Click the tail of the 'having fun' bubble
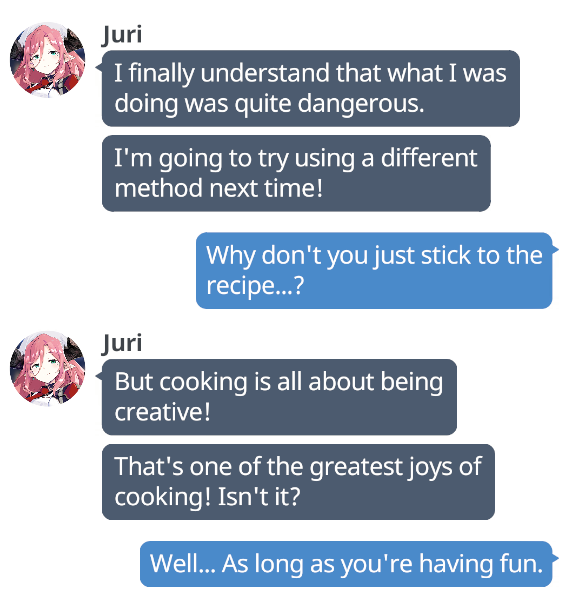The image size is (566, 591). [555, 558]
